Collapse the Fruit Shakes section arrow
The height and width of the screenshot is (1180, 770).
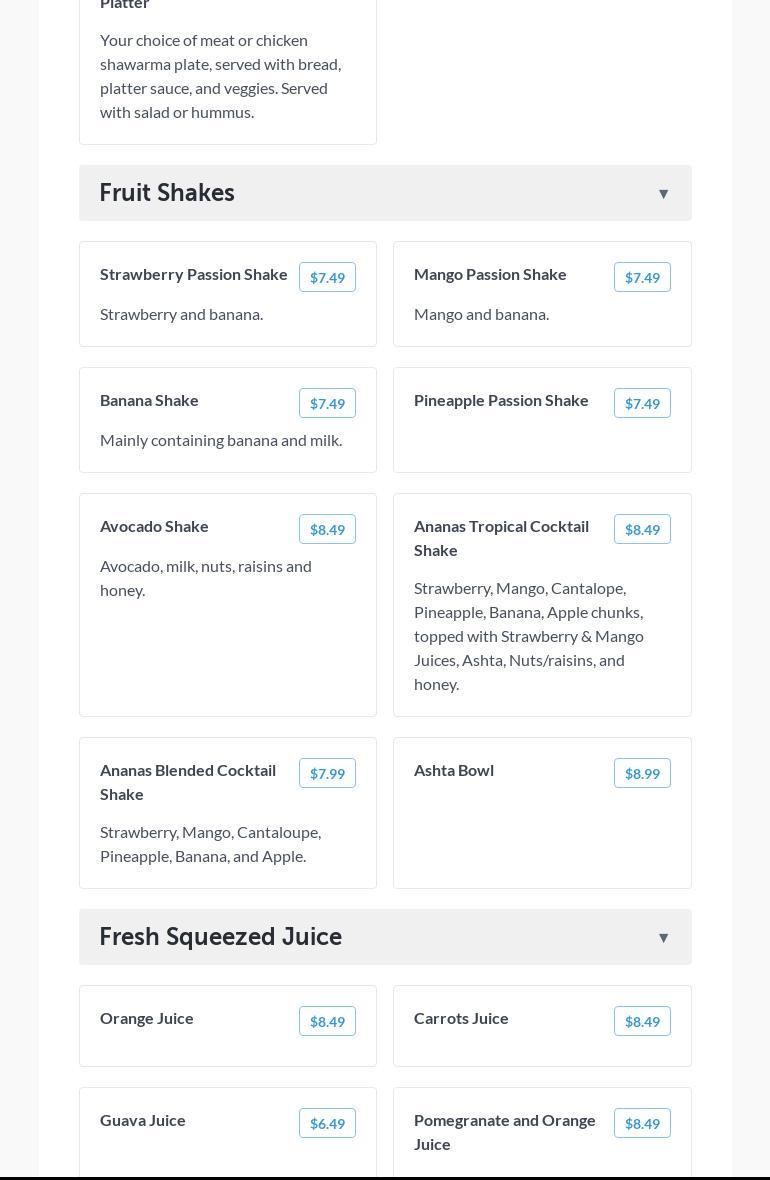(663, 194)
